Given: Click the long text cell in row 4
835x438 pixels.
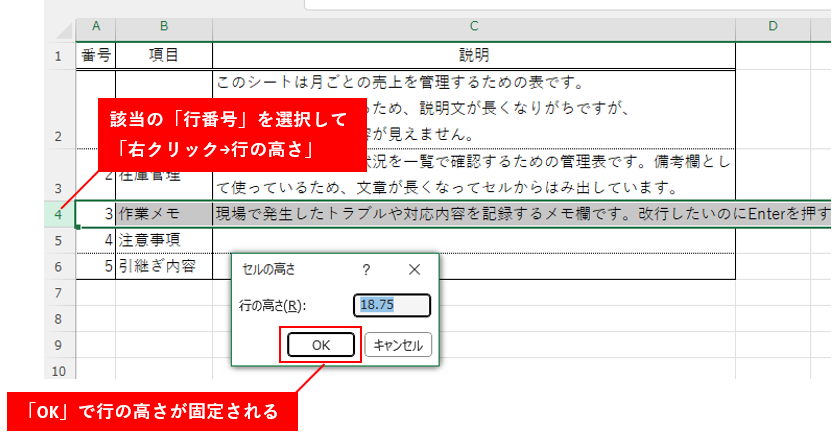Looking at the screenshot, I should 520,214.
